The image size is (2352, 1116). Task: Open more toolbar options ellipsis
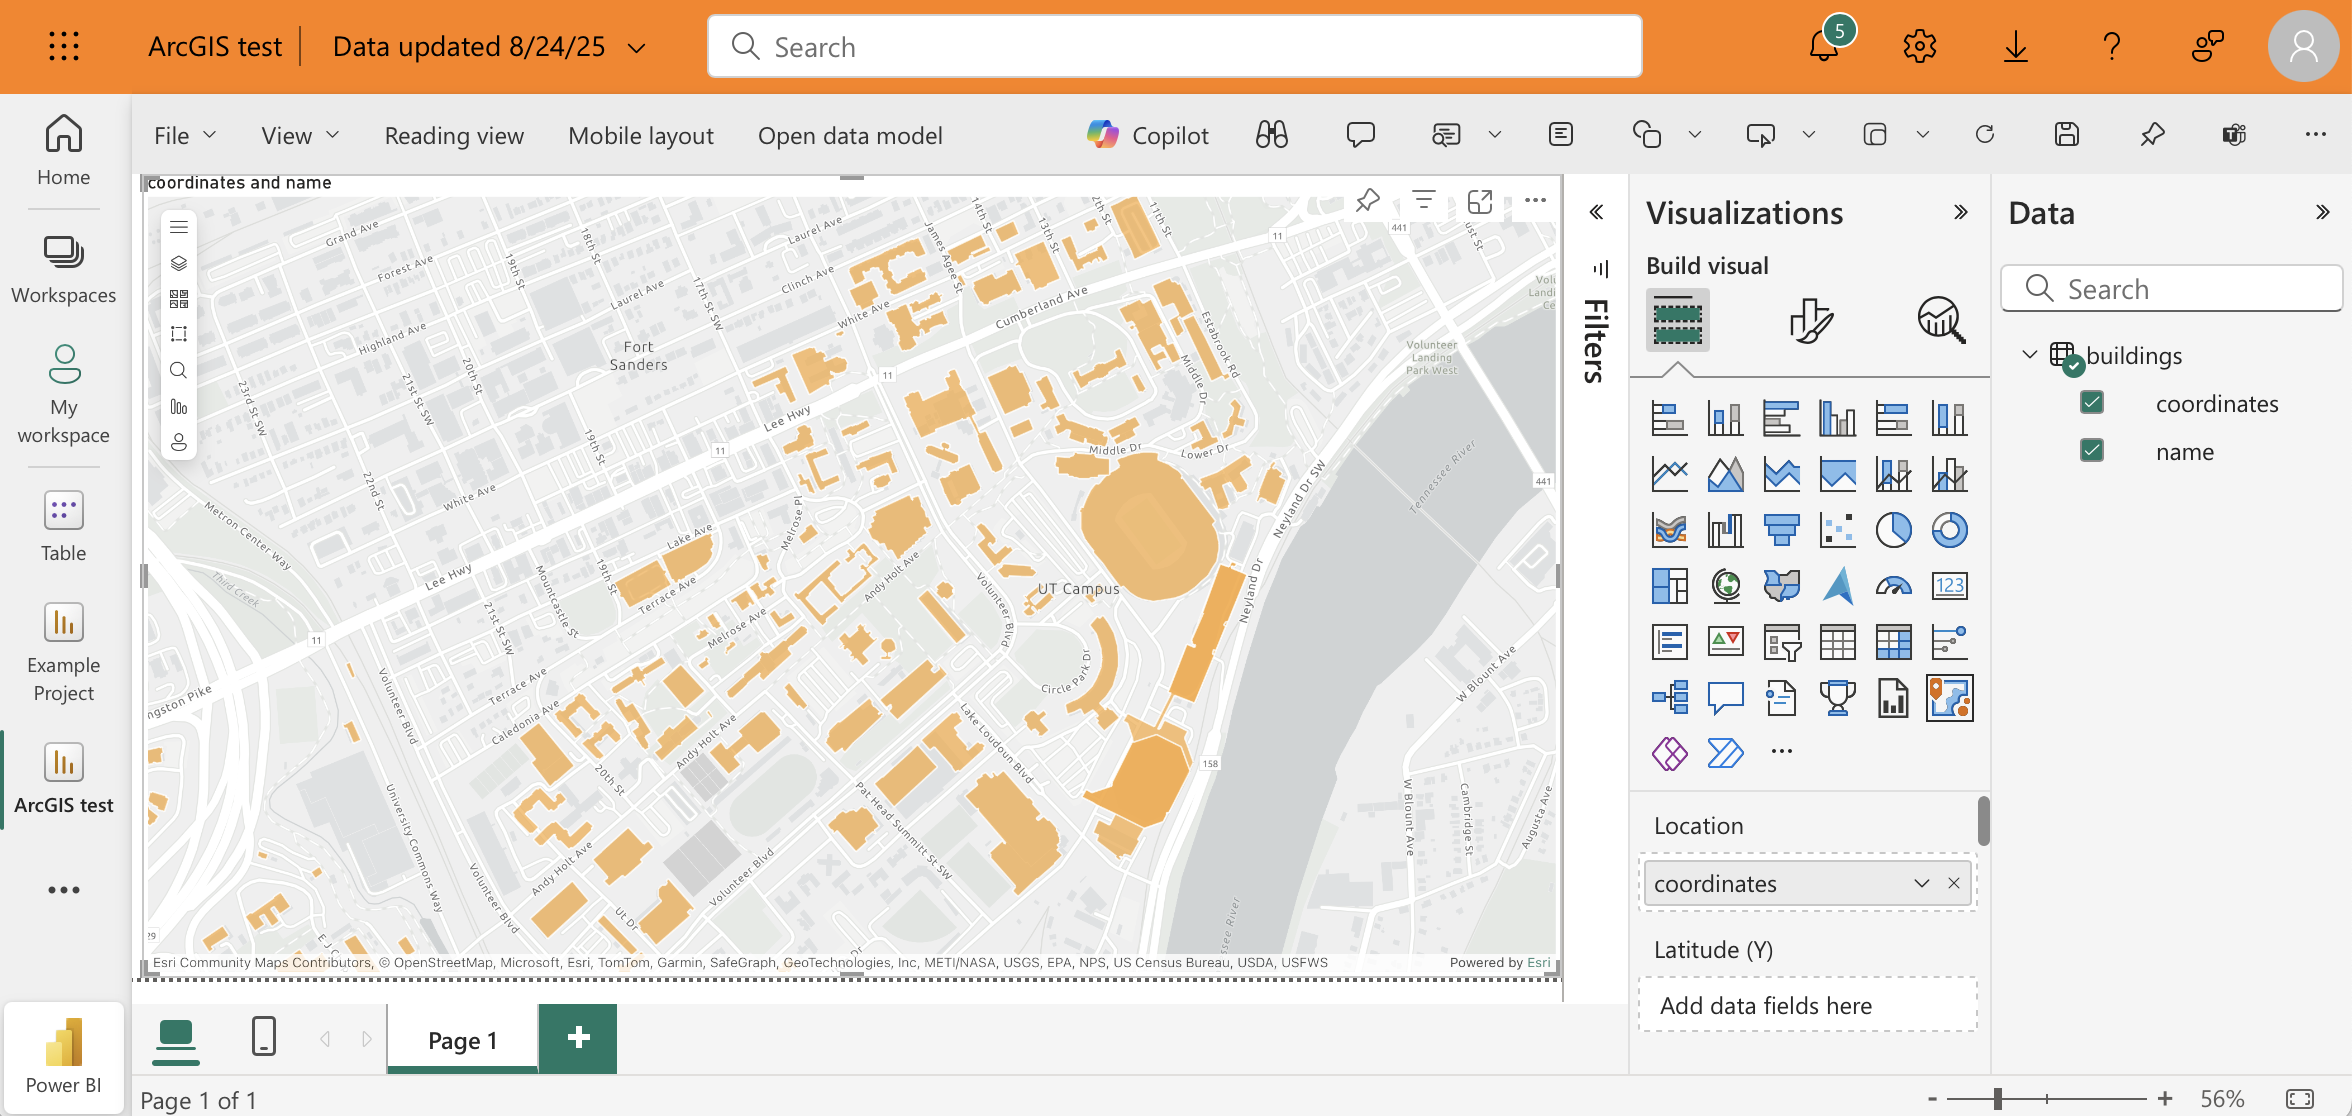click(x=2316, y=135)
